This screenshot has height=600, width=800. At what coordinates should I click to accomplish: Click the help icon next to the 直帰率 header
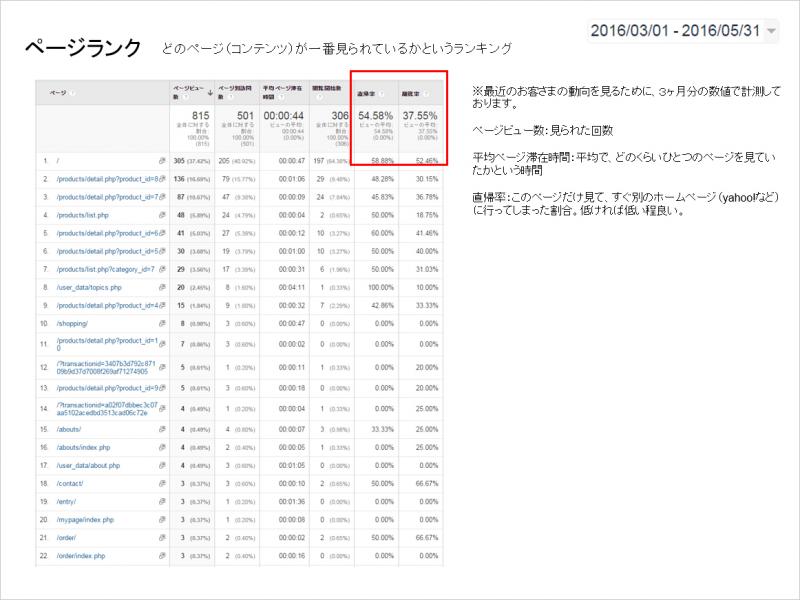click(x=382, y=94)
